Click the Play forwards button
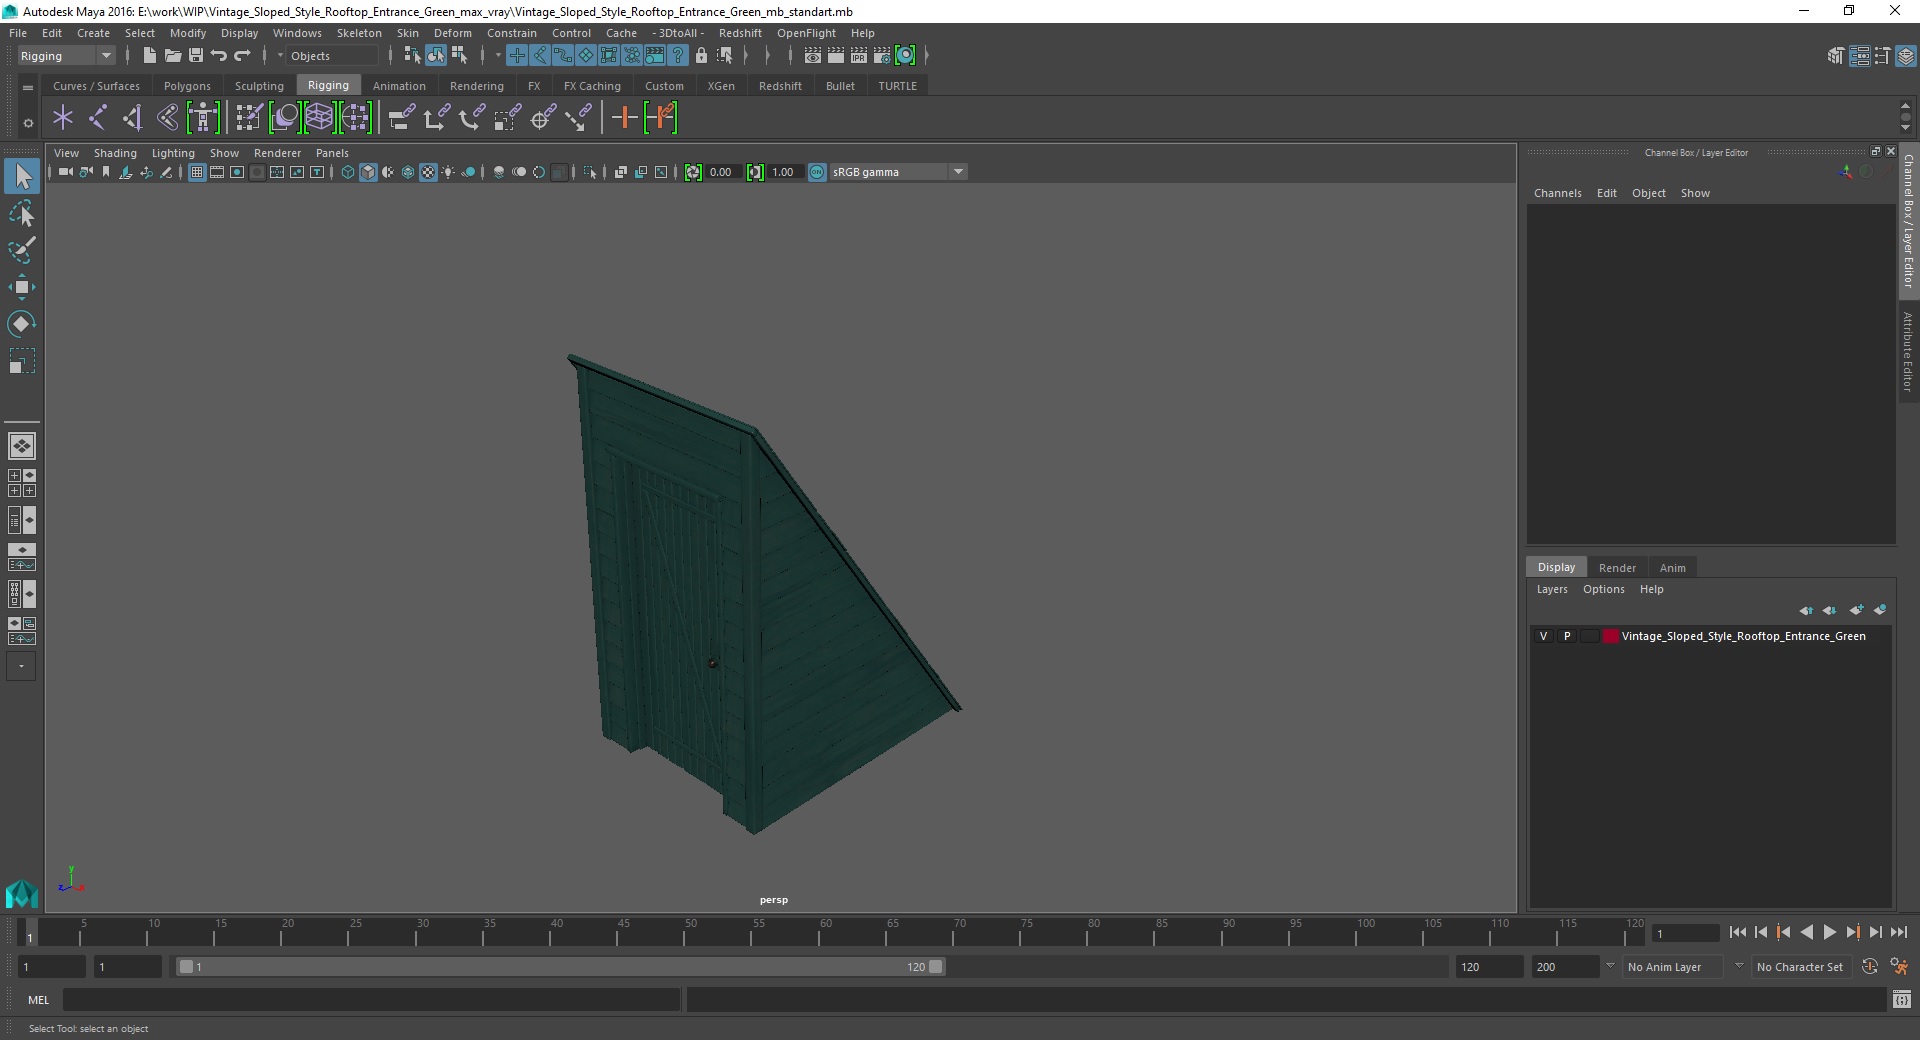 click(1829, 932)
